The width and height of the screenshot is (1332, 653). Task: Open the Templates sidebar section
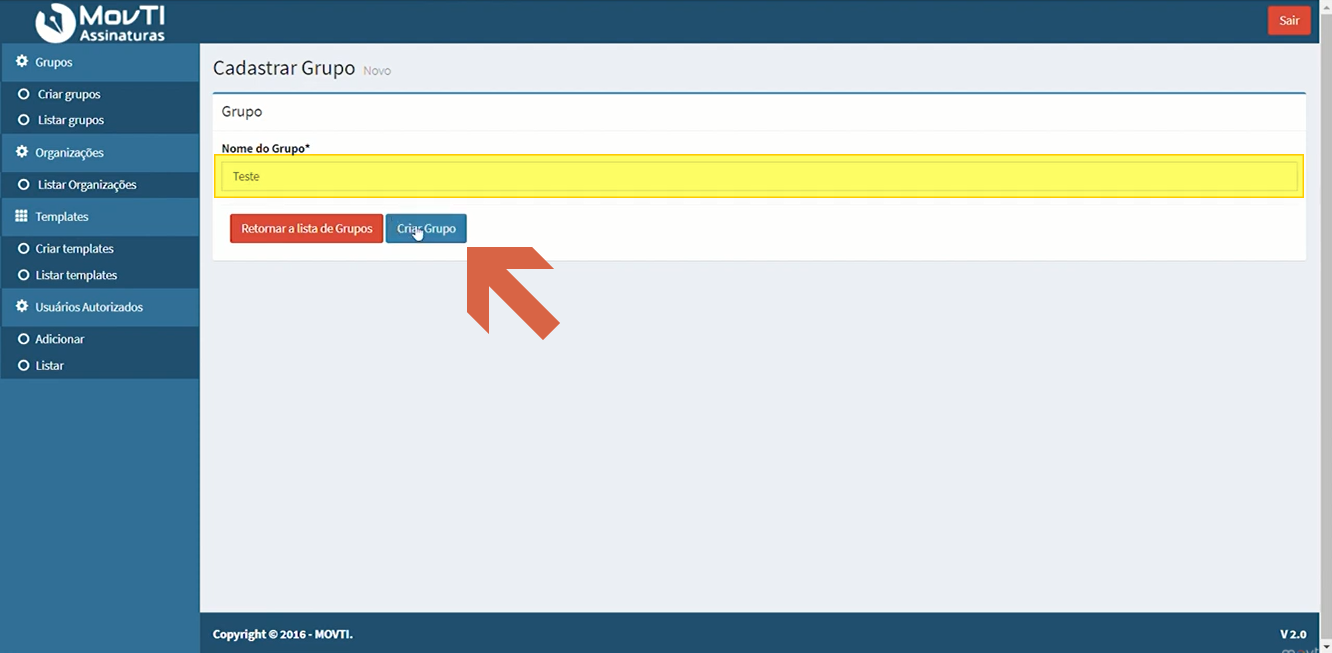pyautogui.click(x=100, y=217)
